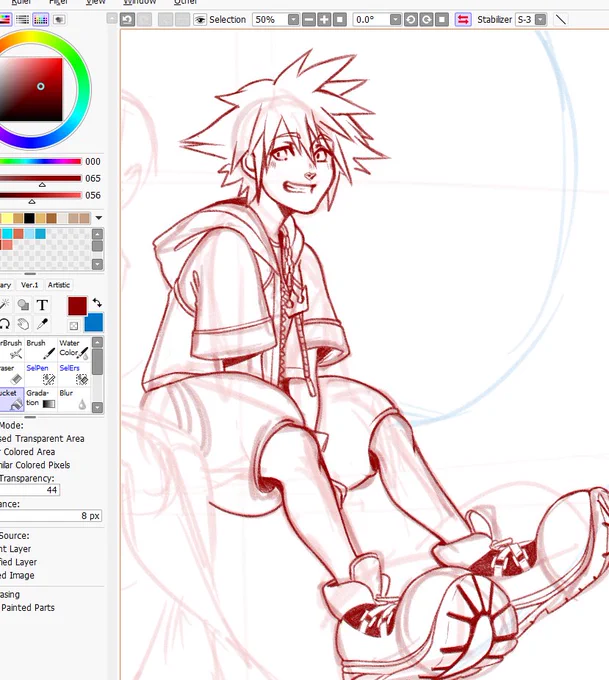609x680 pixels.
Task: Switch to the Ver.1 brush tab
Action: (x=29, y=285)
